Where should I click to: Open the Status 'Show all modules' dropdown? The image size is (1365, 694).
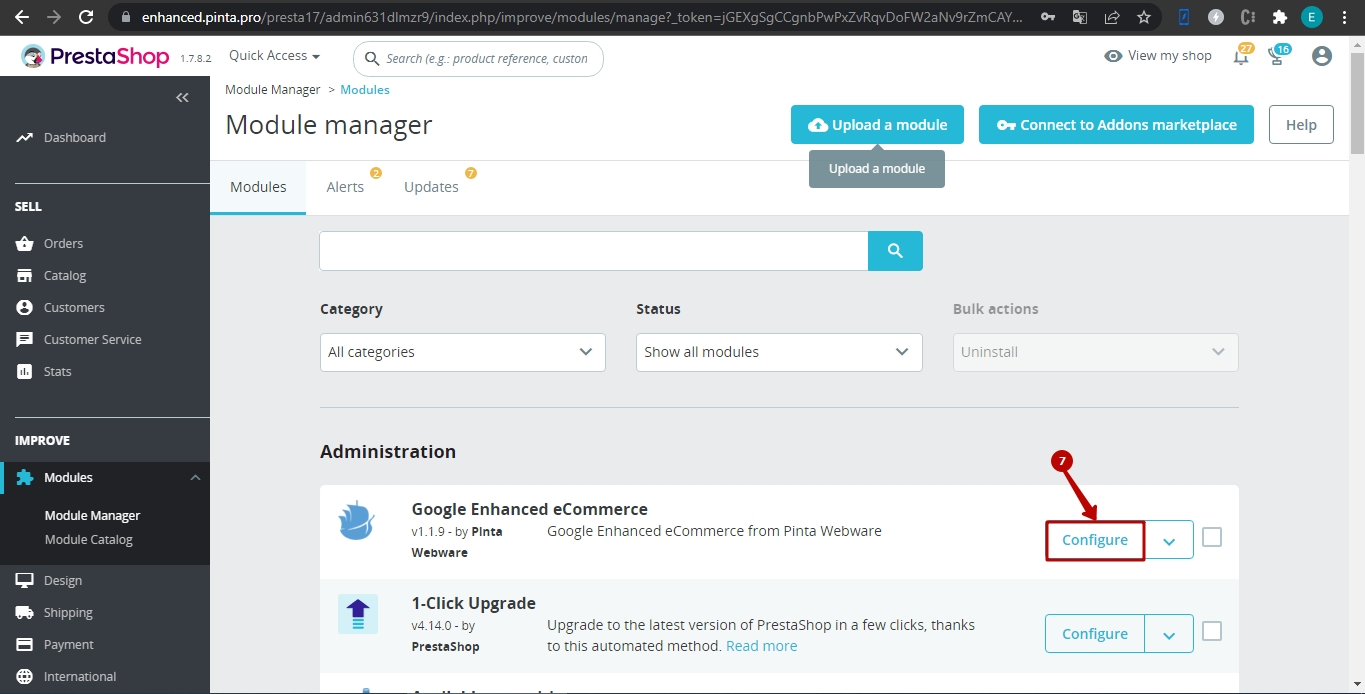(778, 352)
